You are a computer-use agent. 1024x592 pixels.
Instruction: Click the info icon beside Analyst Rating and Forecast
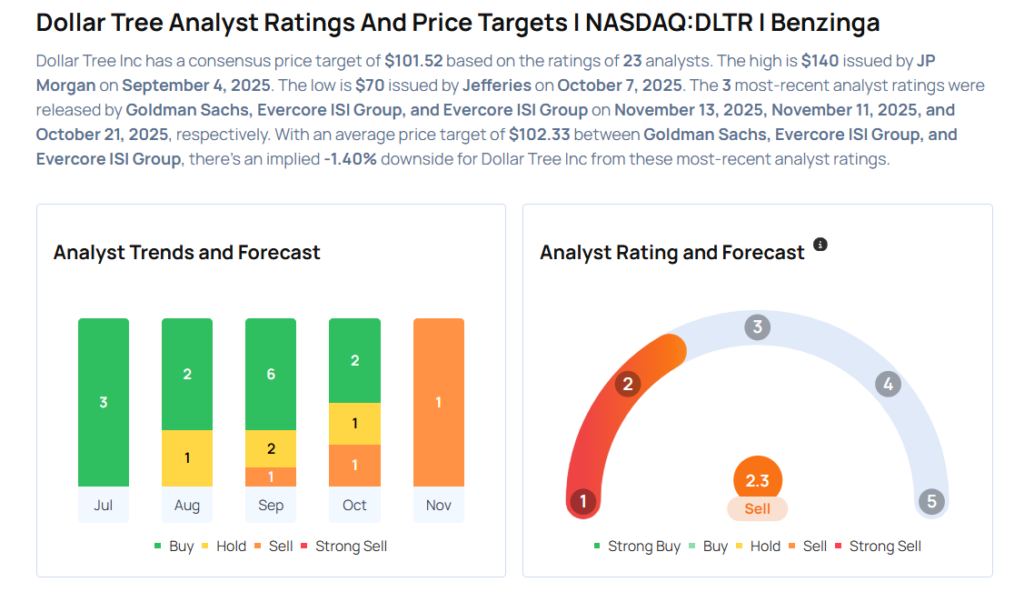coord(820,245)
